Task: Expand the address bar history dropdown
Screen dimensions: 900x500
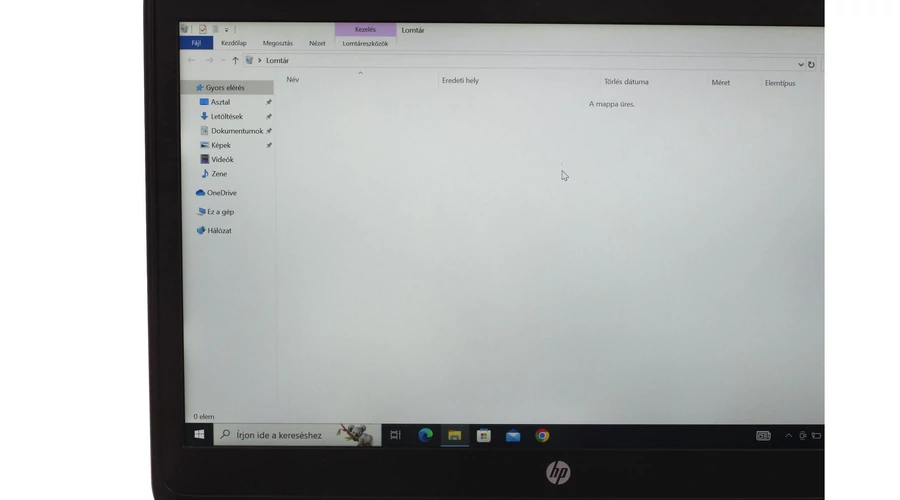Action: [x=800, y=65]
